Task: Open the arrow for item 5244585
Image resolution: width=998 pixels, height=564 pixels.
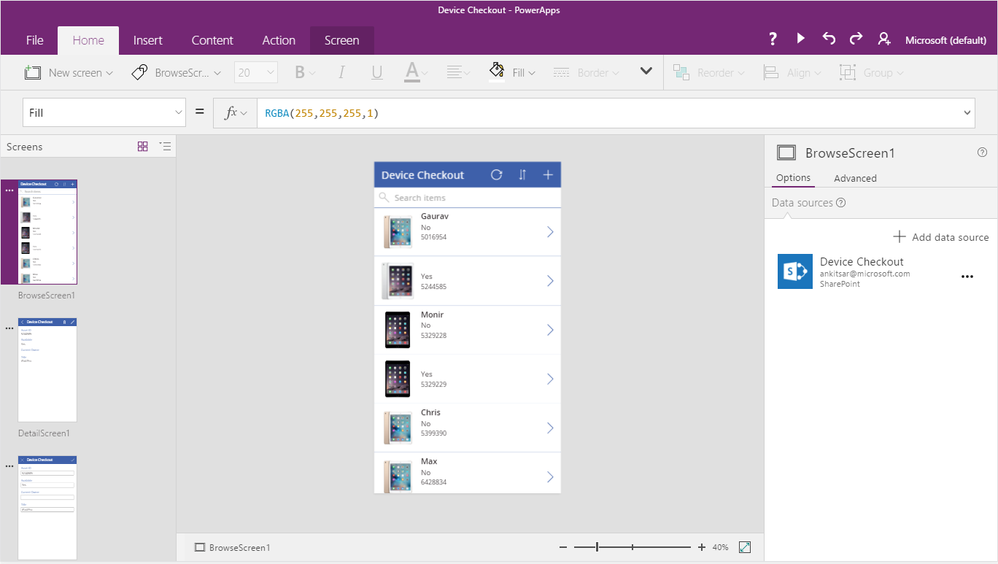Action: [550, 281]
